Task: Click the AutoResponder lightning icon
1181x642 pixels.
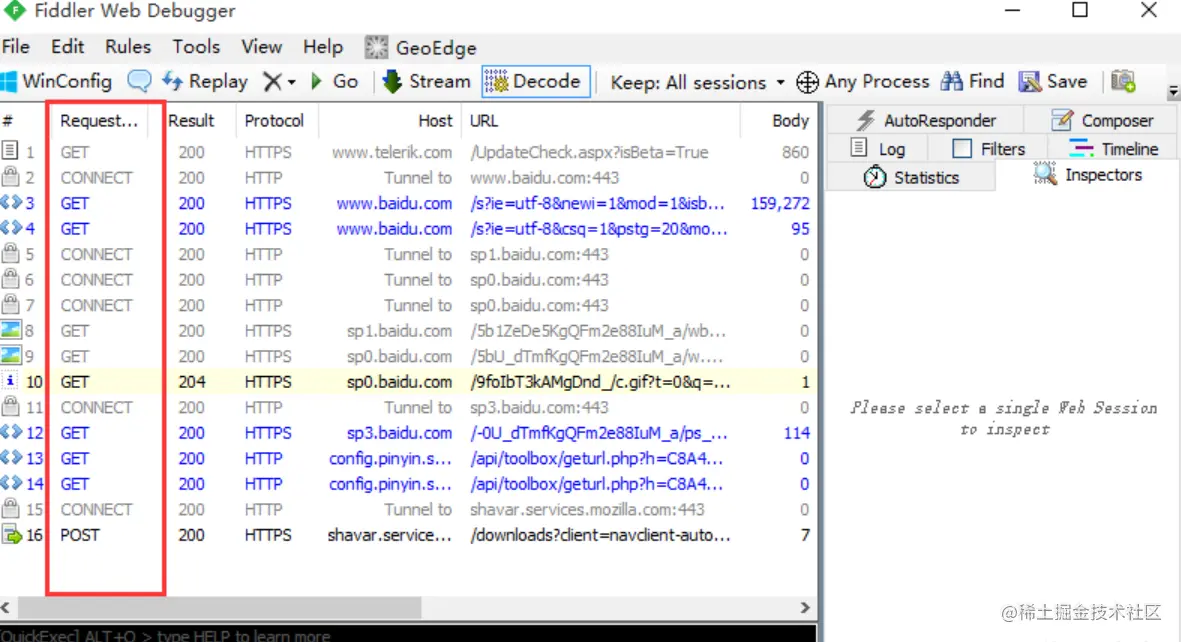Action: point(865,120)
